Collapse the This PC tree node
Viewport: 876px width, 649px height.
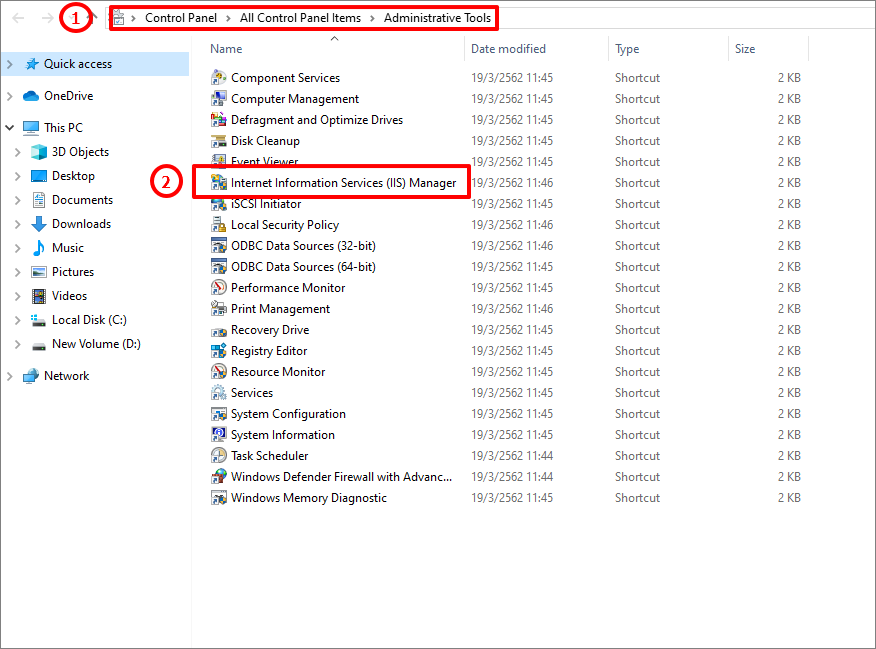(x=9, y=128)
